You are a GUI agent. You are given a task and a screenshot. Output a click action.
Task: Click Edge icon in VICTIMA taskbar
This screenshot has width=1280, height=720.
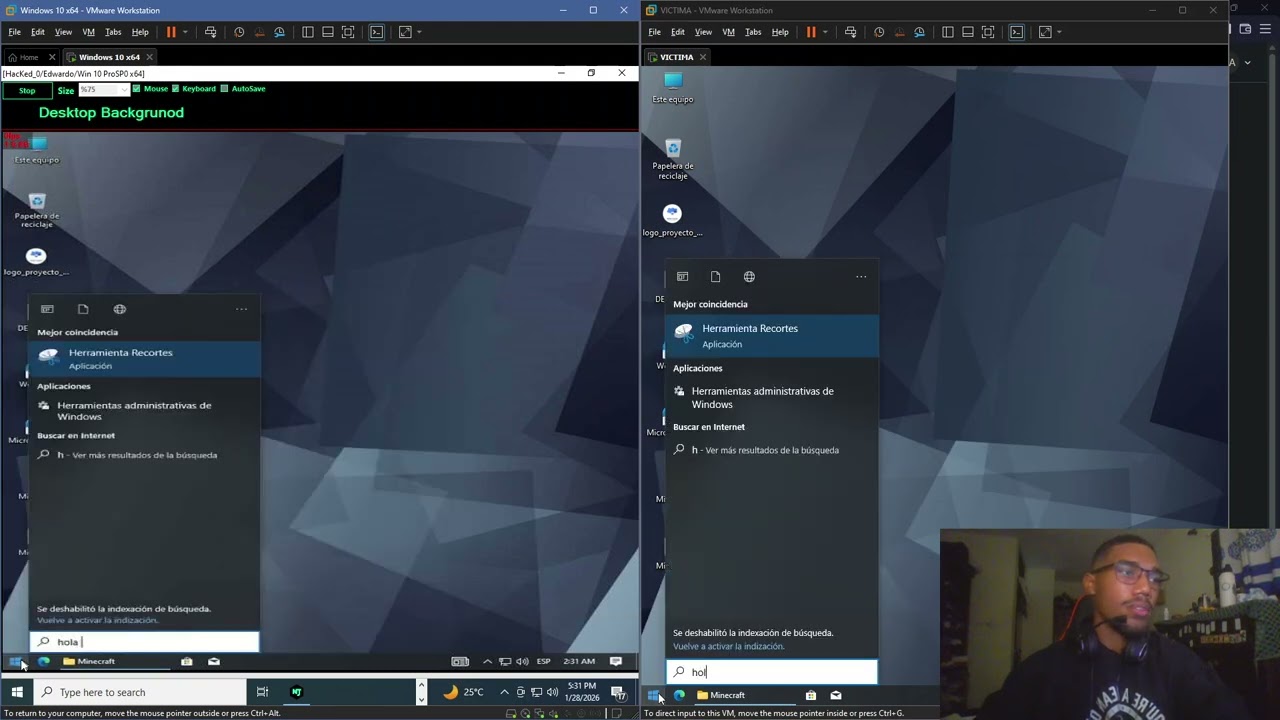click(x=679, y=695)
